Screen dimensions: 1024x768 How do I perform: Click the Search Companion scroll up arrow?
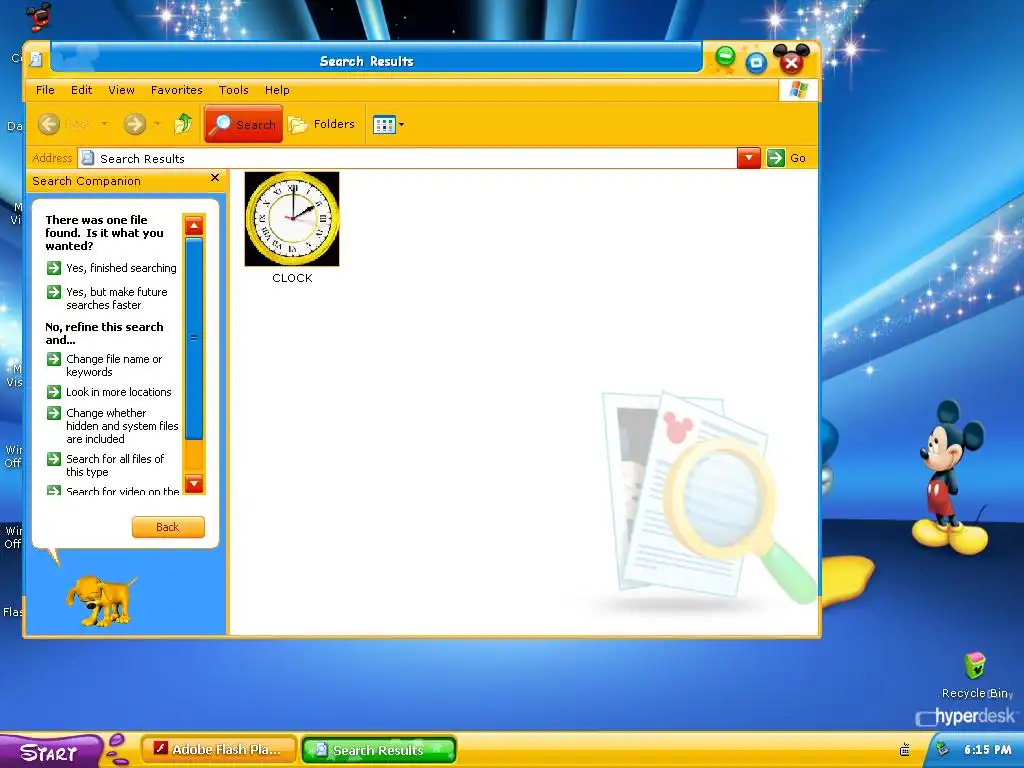tap(194, 225)
